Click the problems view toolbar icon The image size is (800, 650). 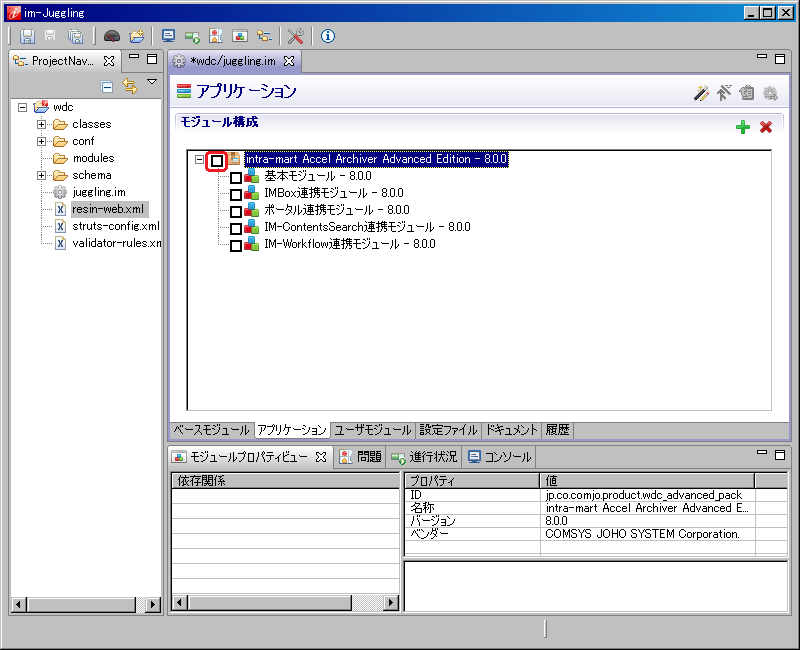(x=216, y=36)
